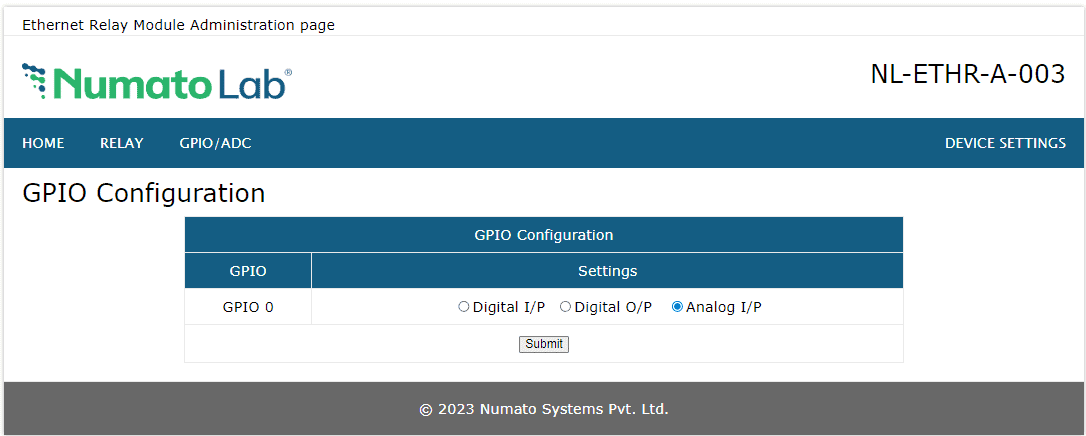Image resolution: width=1086 pixels, height=436 pixels.
Task: Click the Settings column header
Action: pyautogui.click(x=607, y=271)
